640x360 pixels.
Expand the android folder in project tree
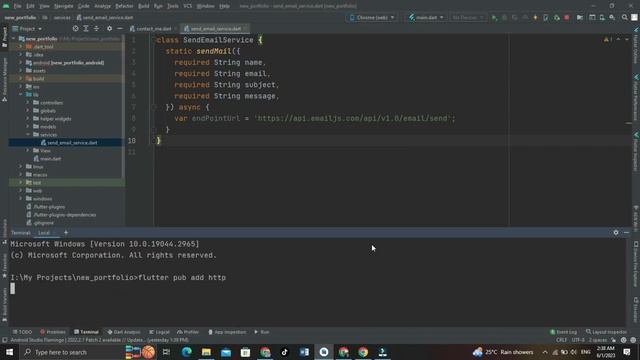click(x=20, y=62)
